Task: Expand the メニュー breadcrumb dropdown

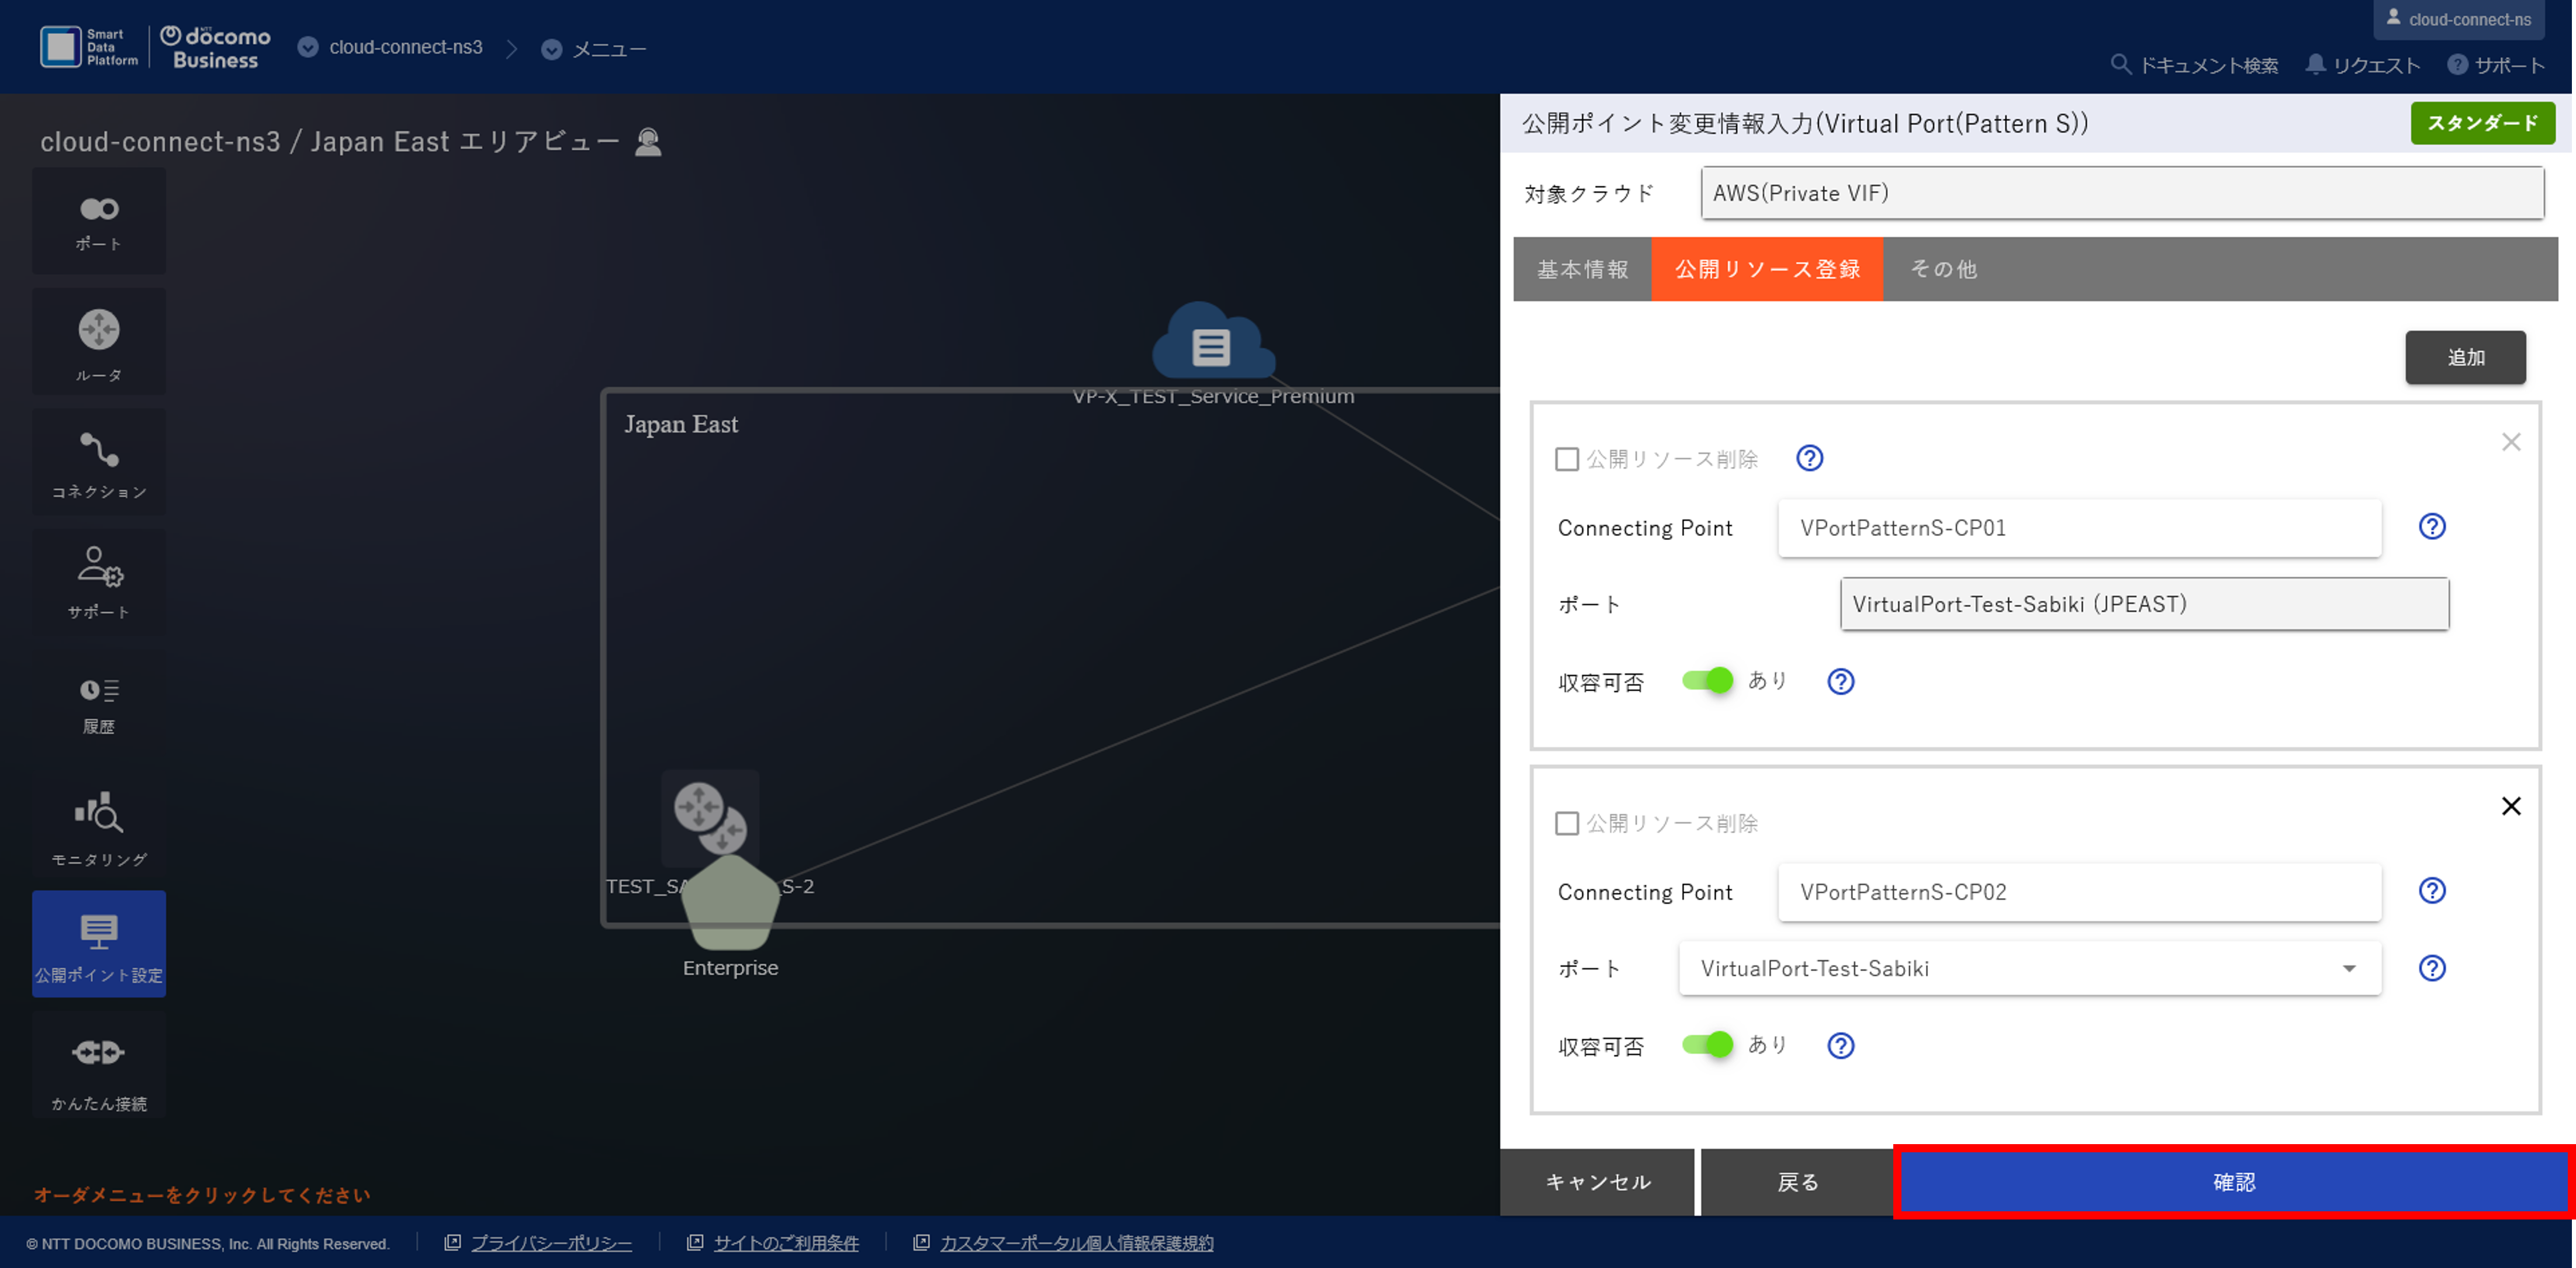Action: coord(552,48)
